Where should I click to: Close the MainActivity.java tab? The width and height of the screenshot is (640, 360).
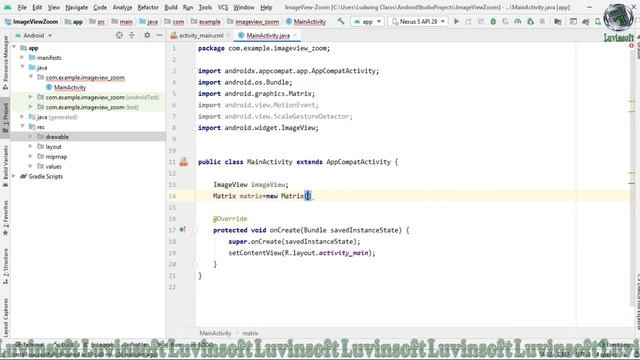pyautogui.click(x=295, y=36)
